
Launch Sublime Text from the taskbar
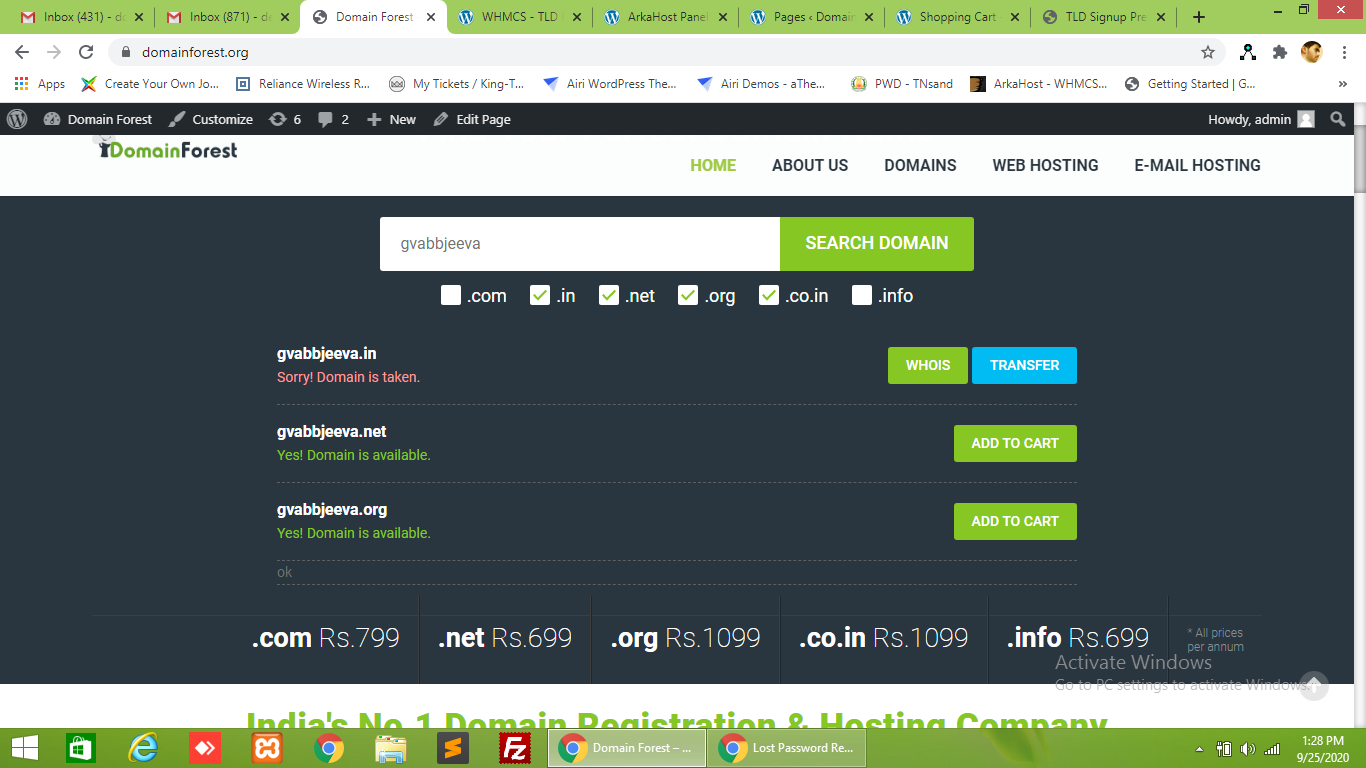(453, 748)
